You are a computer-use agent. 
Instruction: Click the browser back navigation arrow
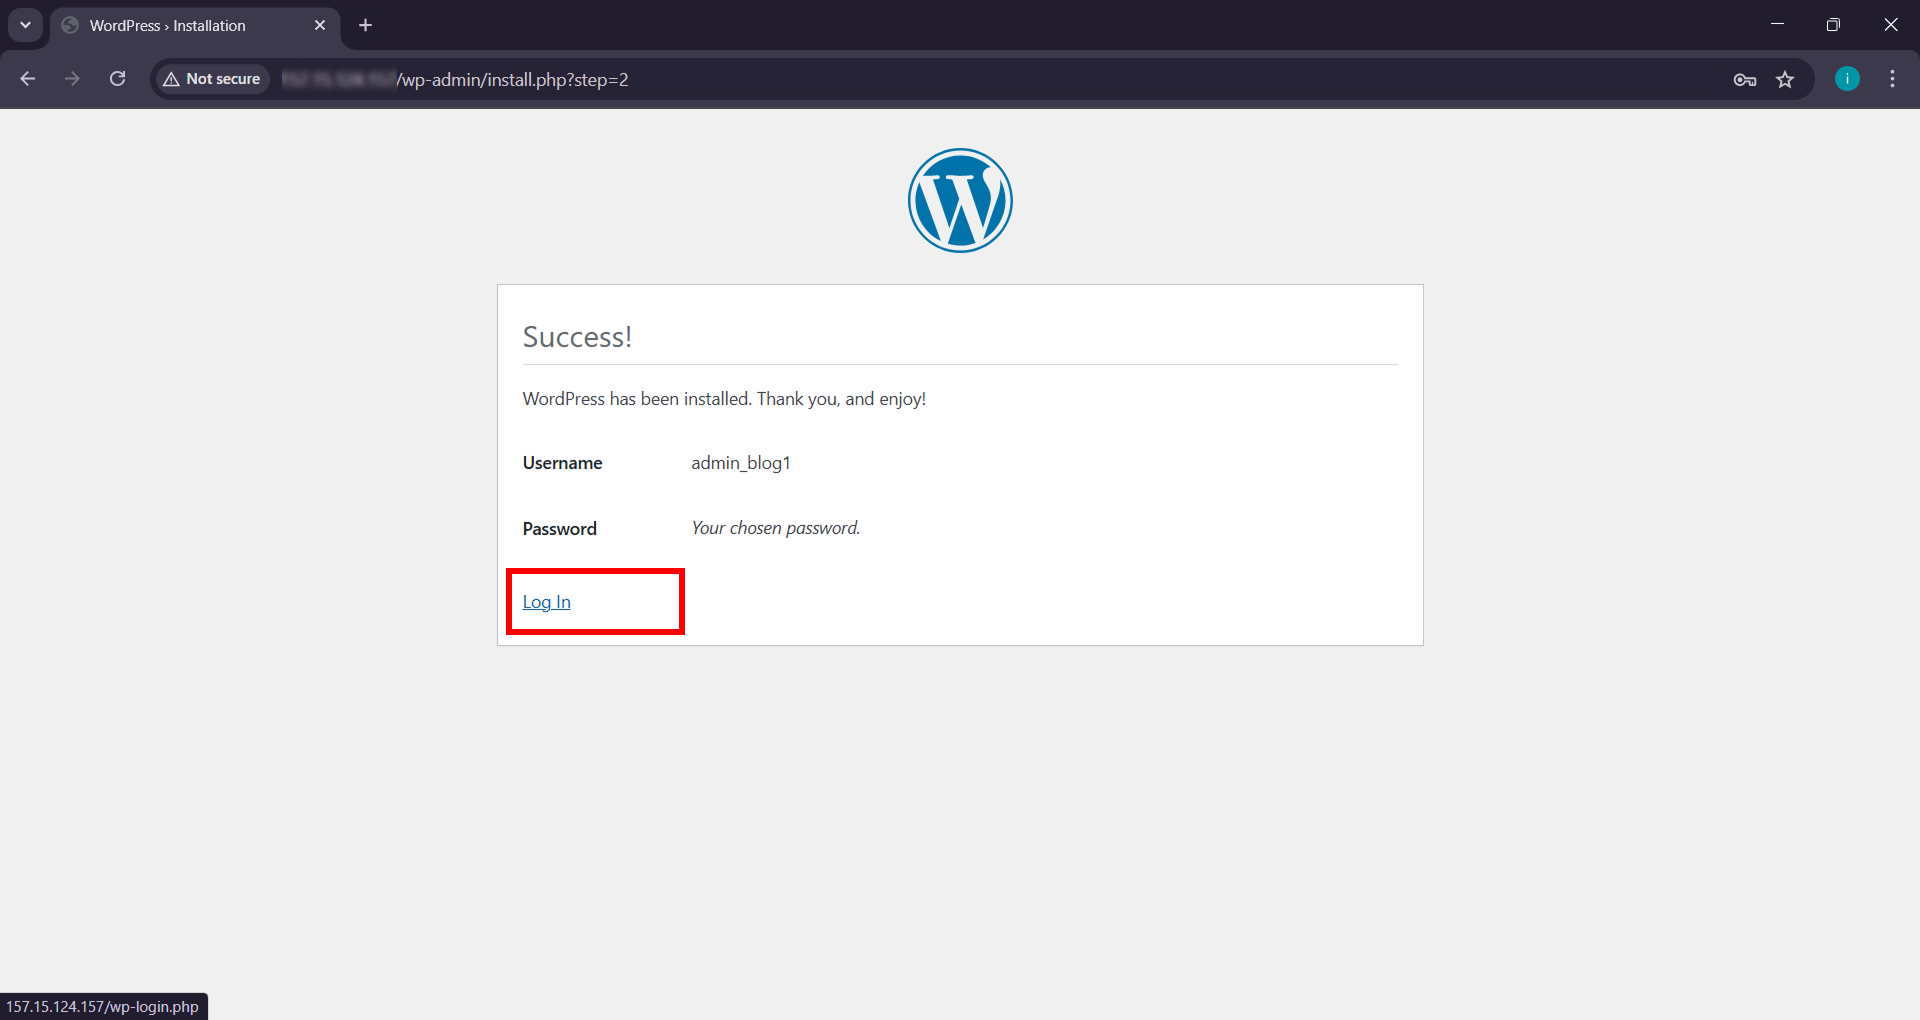[27, 79]
